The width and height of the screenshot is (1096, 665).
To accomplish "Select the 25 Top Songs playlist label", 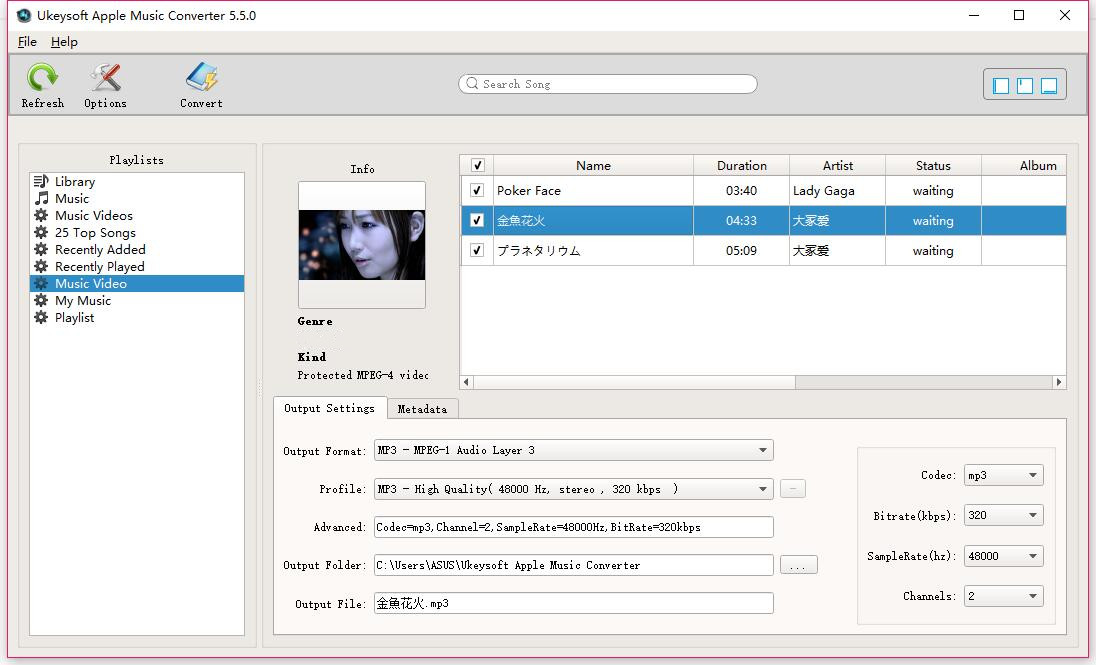I will (x=95, y=232).
